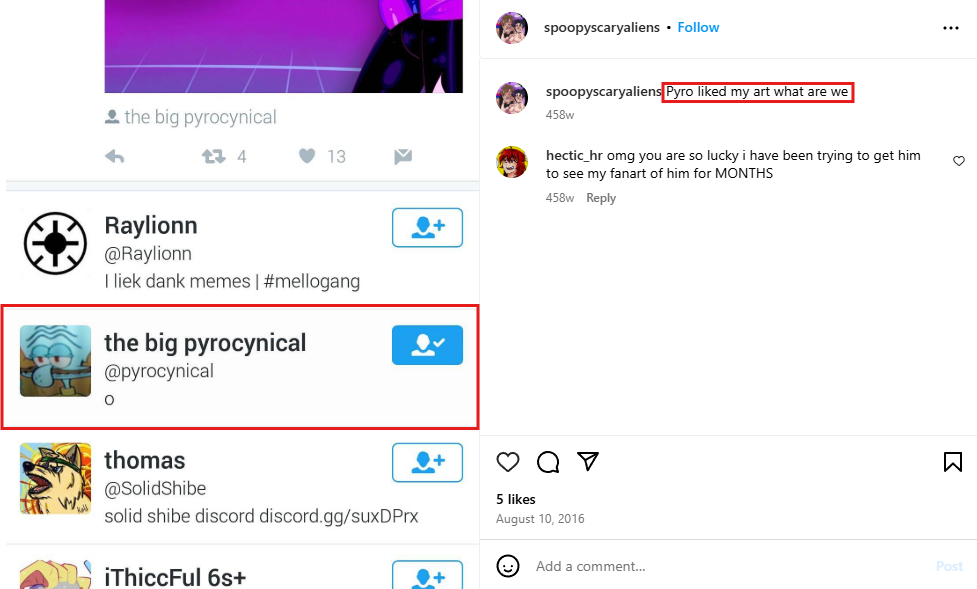The image size is (977, 589).
Task: Click the paper plane share icon
Action: point(588,461)
